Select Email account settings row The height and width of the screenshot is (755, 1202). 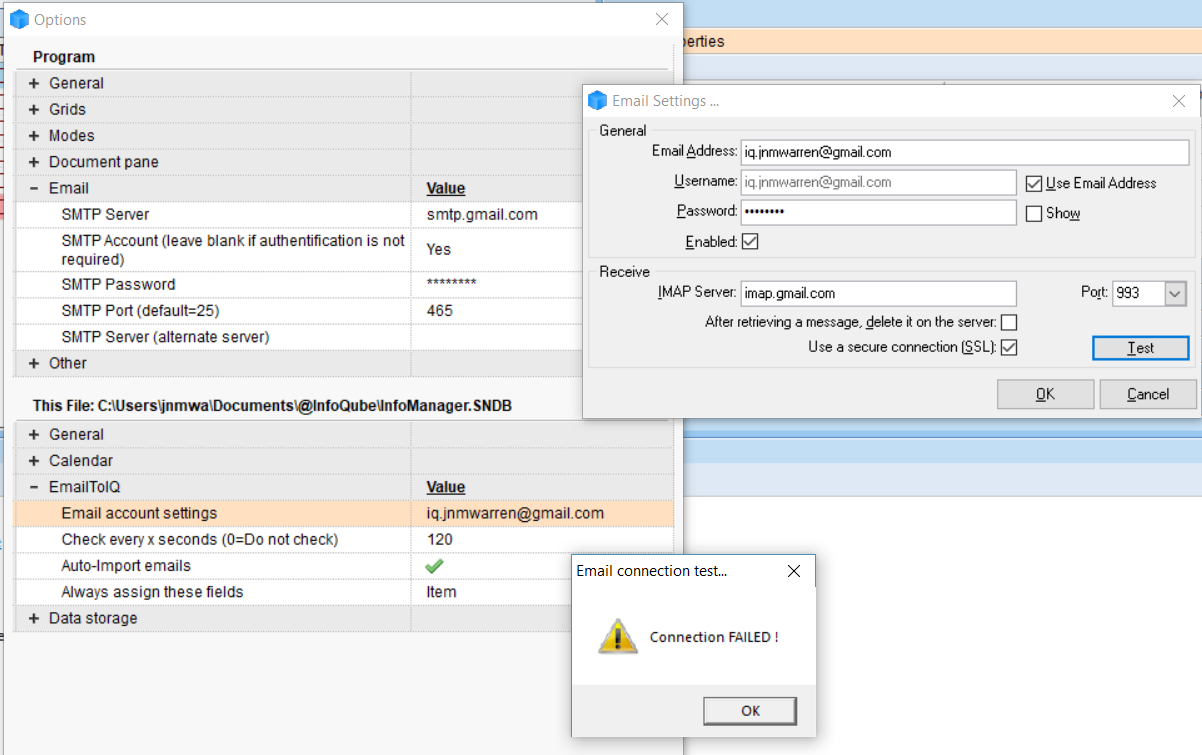tap(343, 513)
